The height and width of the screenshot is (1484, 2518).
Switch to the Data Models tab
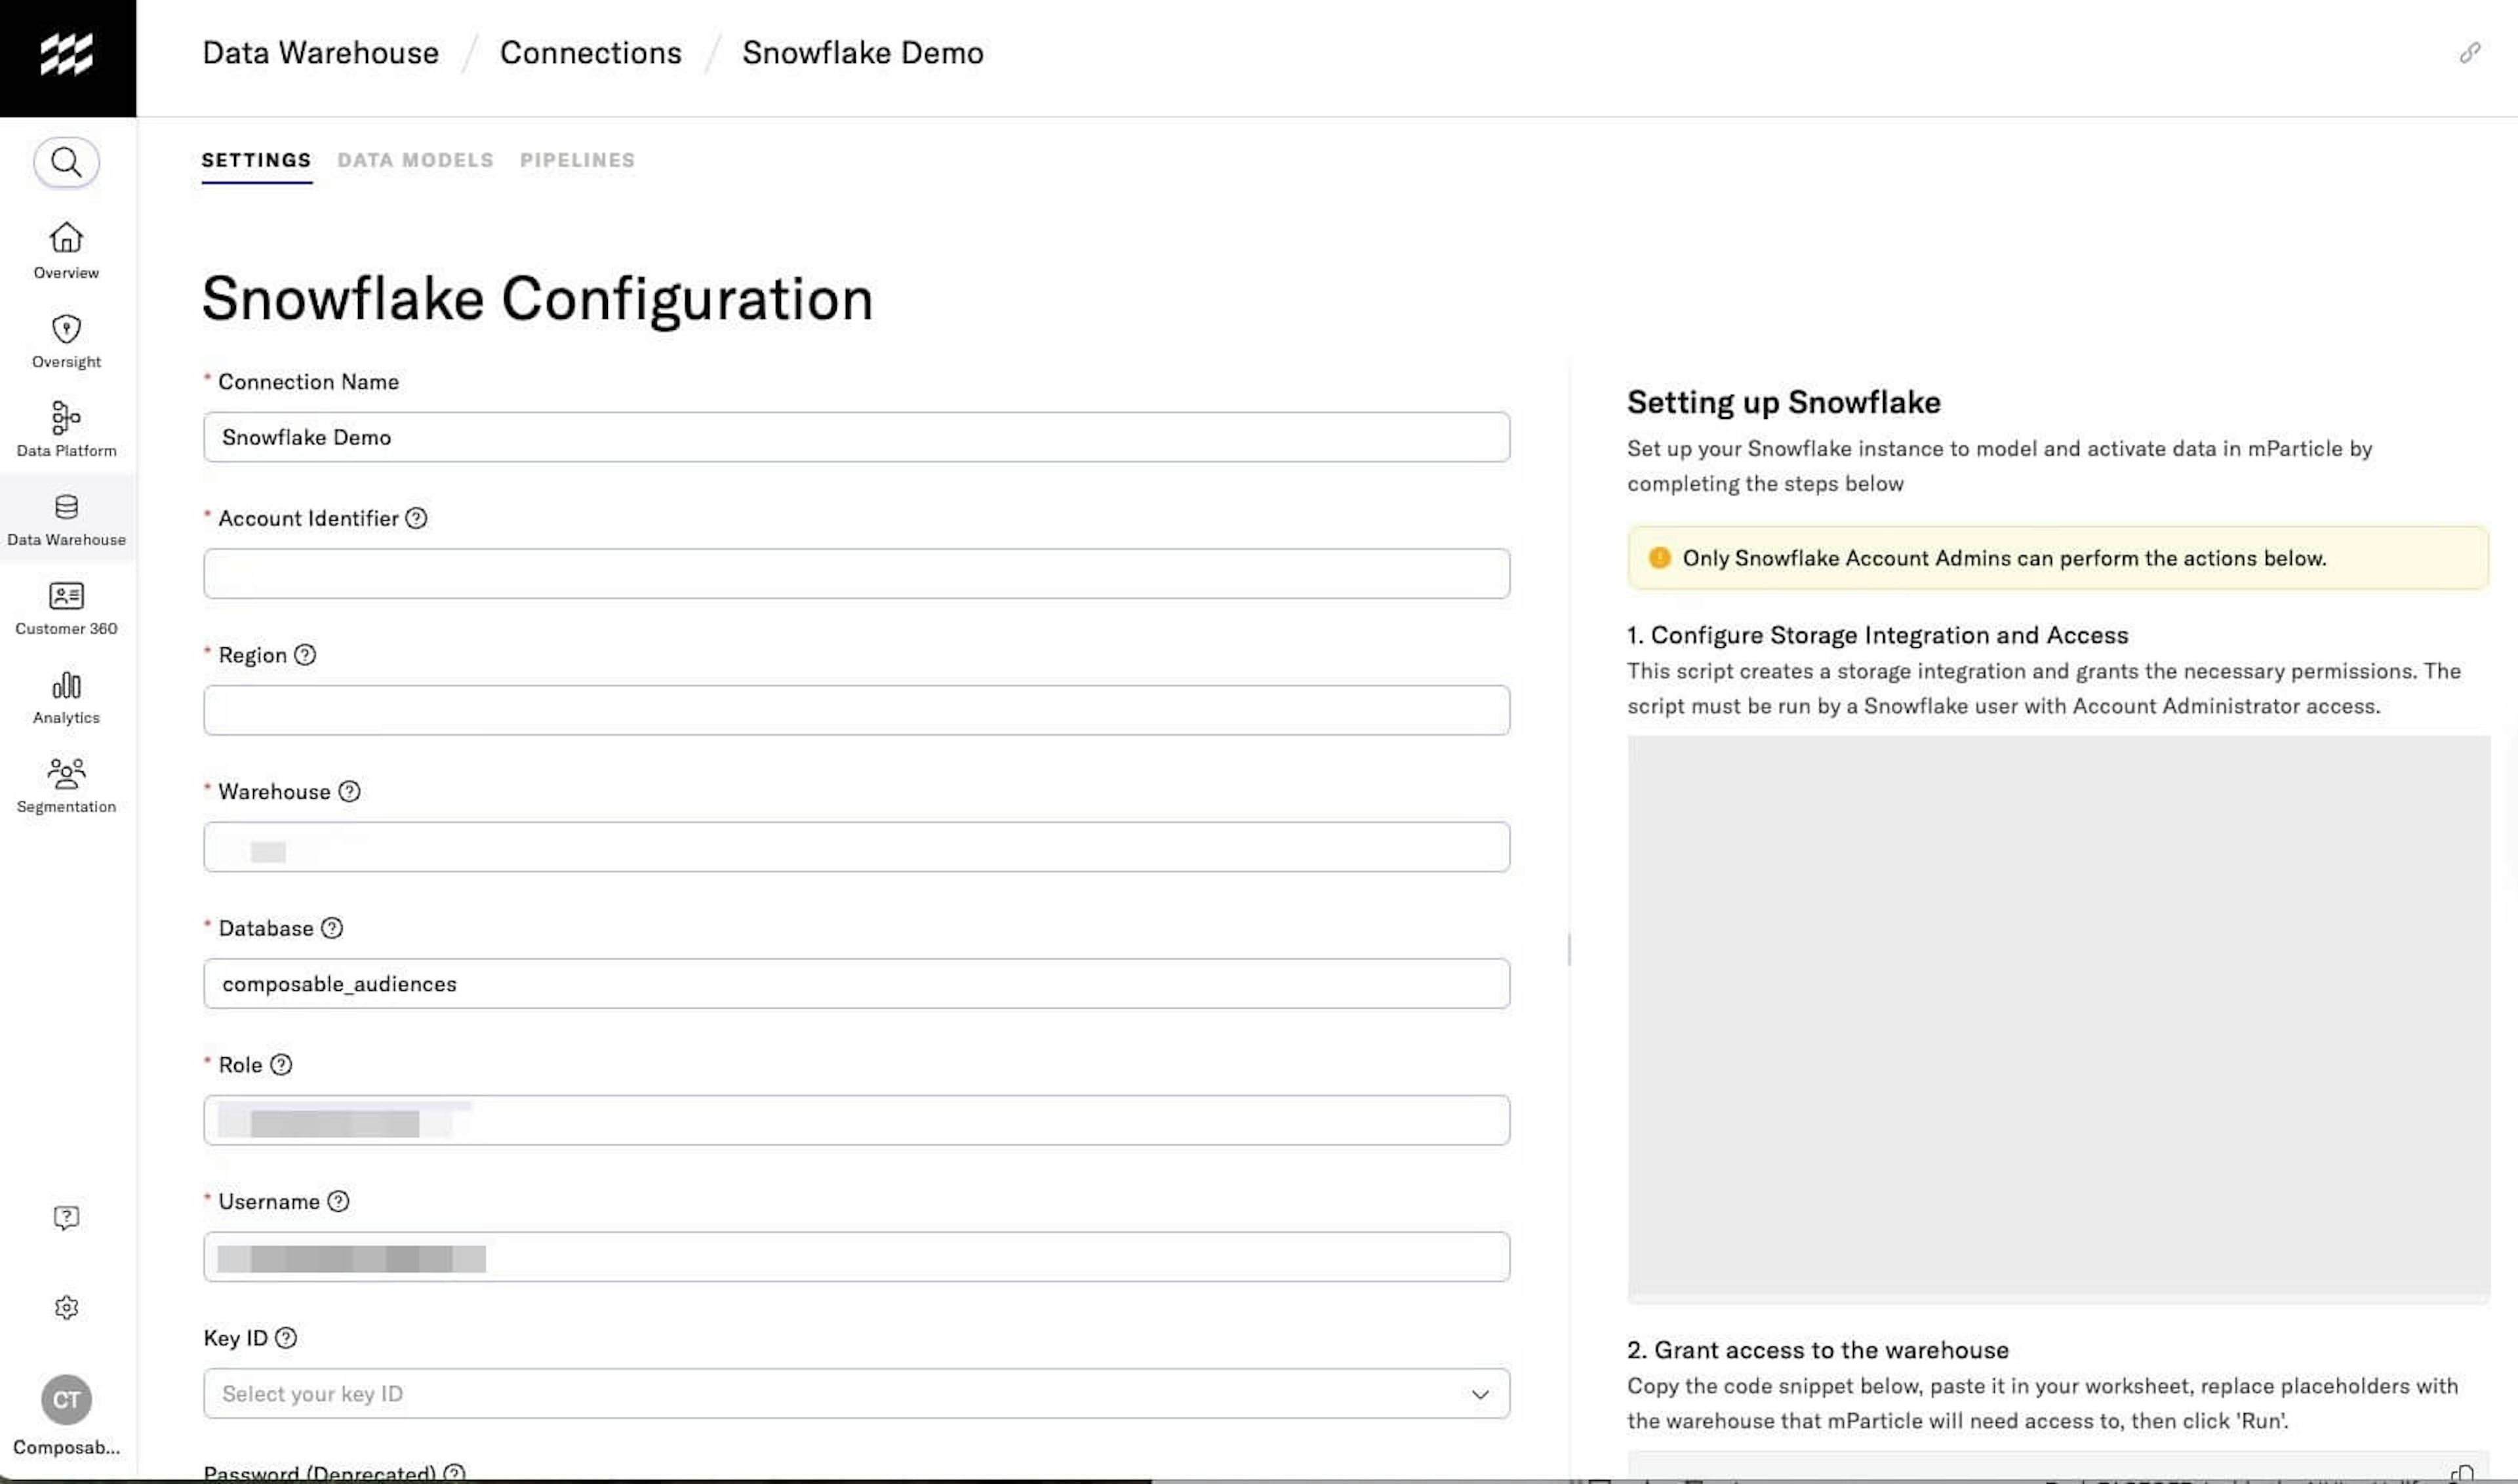click(415, 160)
